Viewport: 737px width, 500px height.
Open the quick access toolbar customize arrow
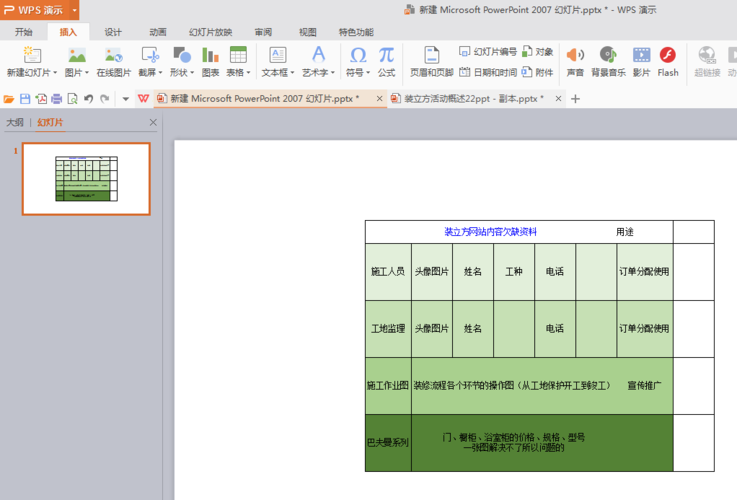(x=125, y=99)
